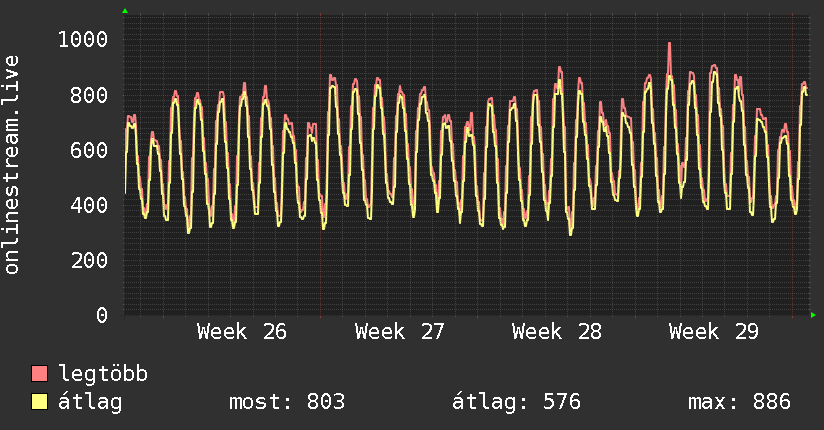Click the max: 886 statistic

coord(739,402)
